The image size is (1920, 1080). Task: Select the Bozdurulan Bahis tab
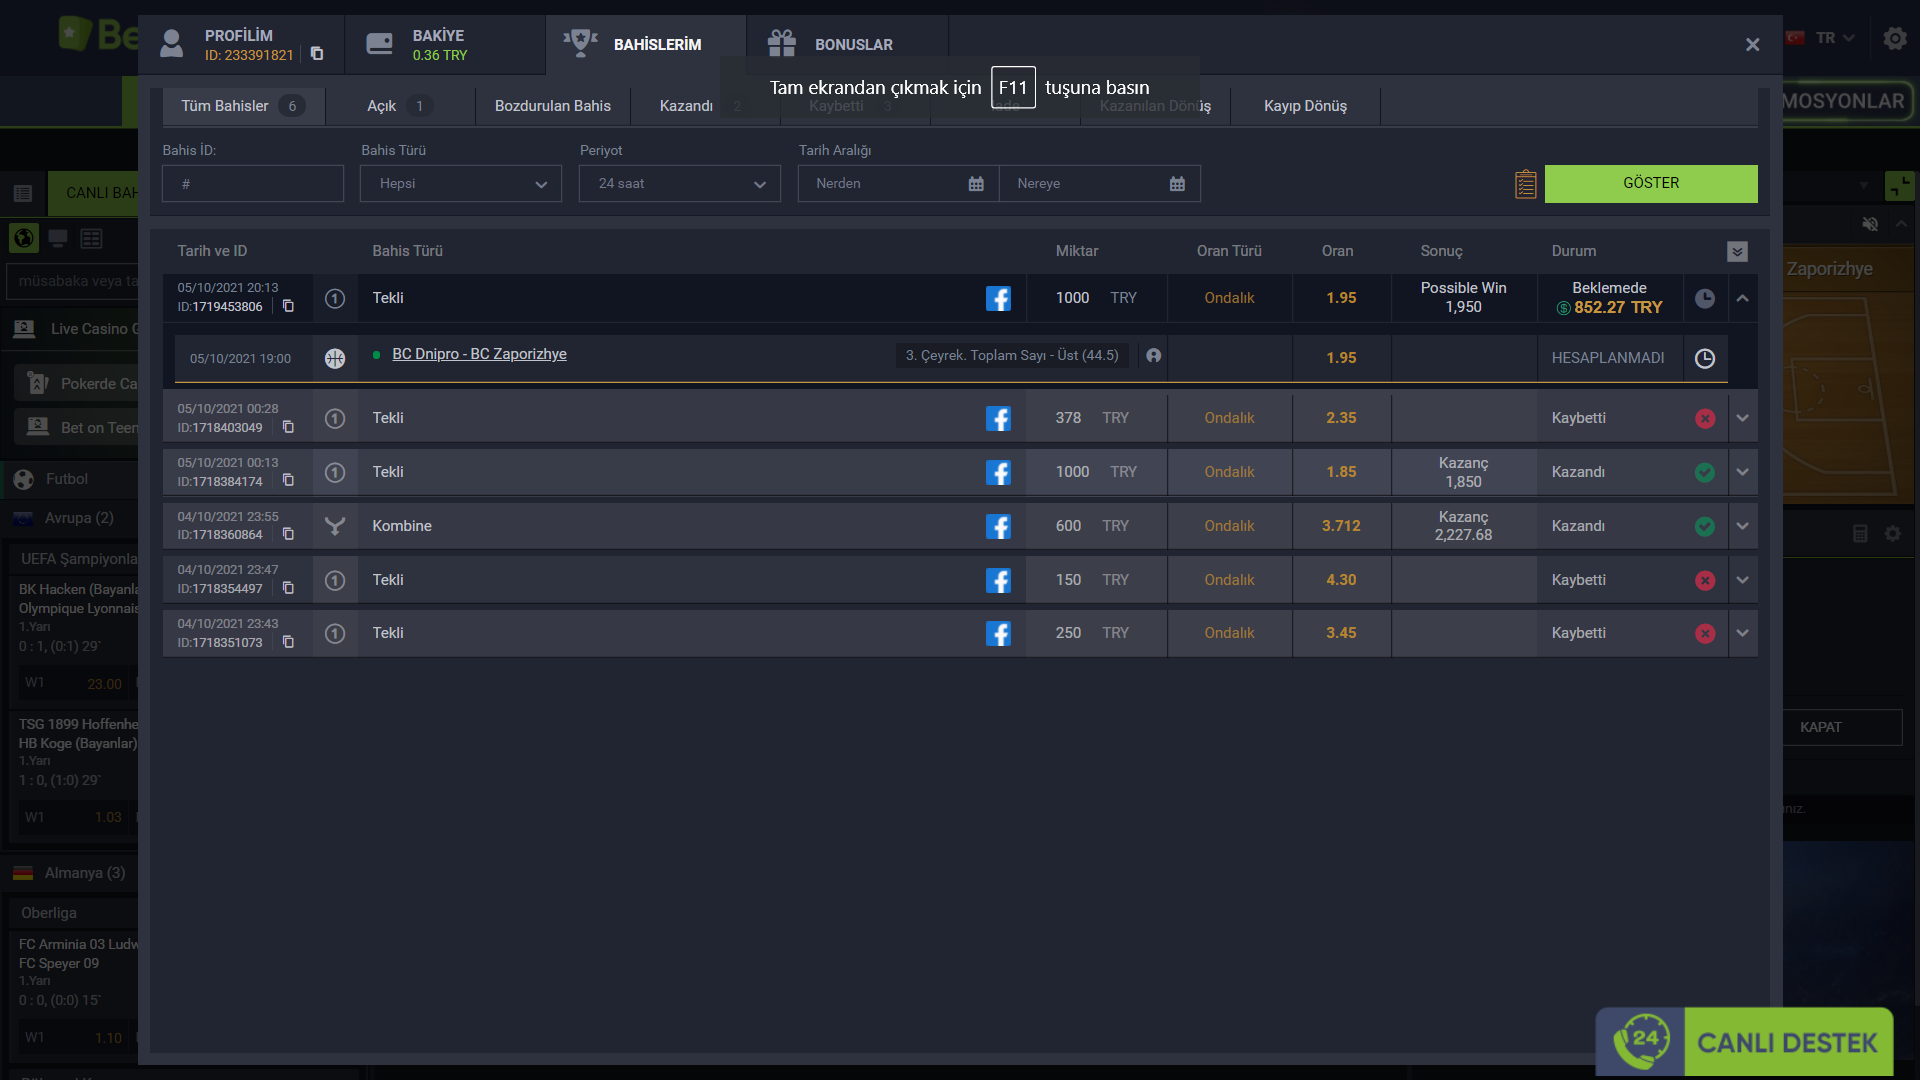[553, 106]
